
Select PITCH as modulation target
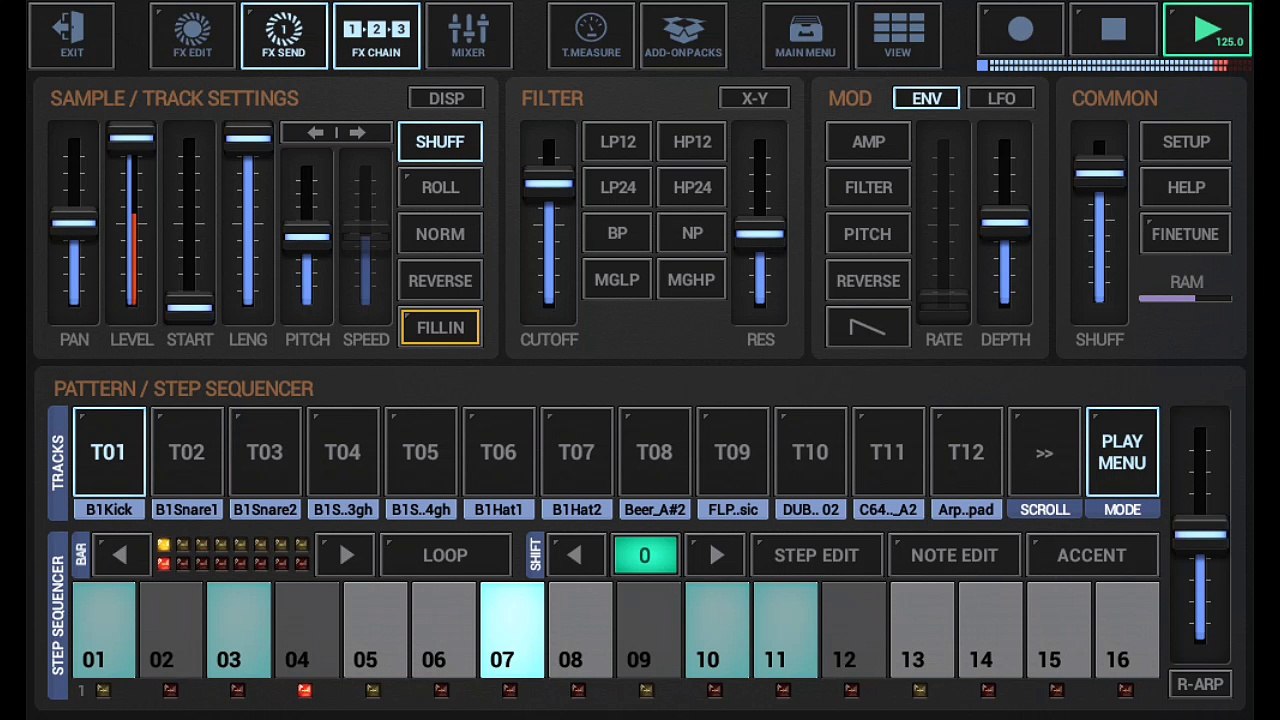pos(868,234)
